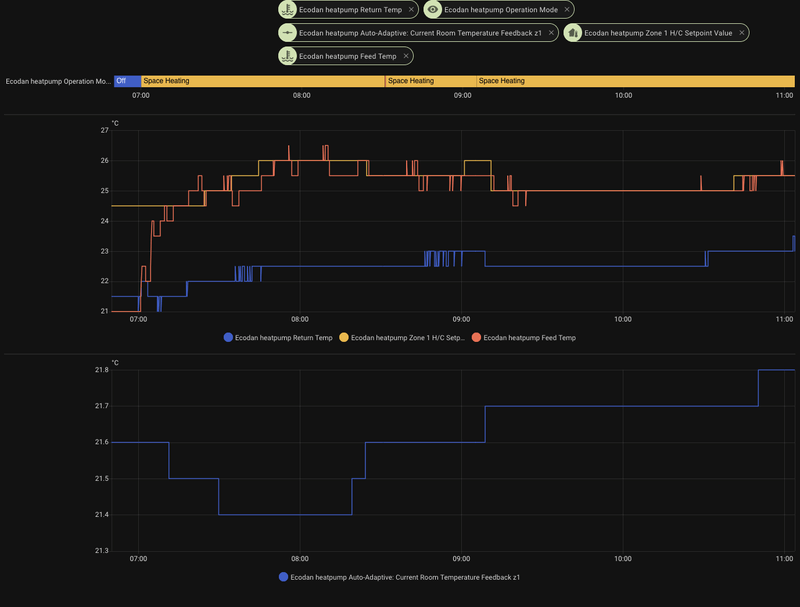Click the Operation Mode chip eye icon

433,10
